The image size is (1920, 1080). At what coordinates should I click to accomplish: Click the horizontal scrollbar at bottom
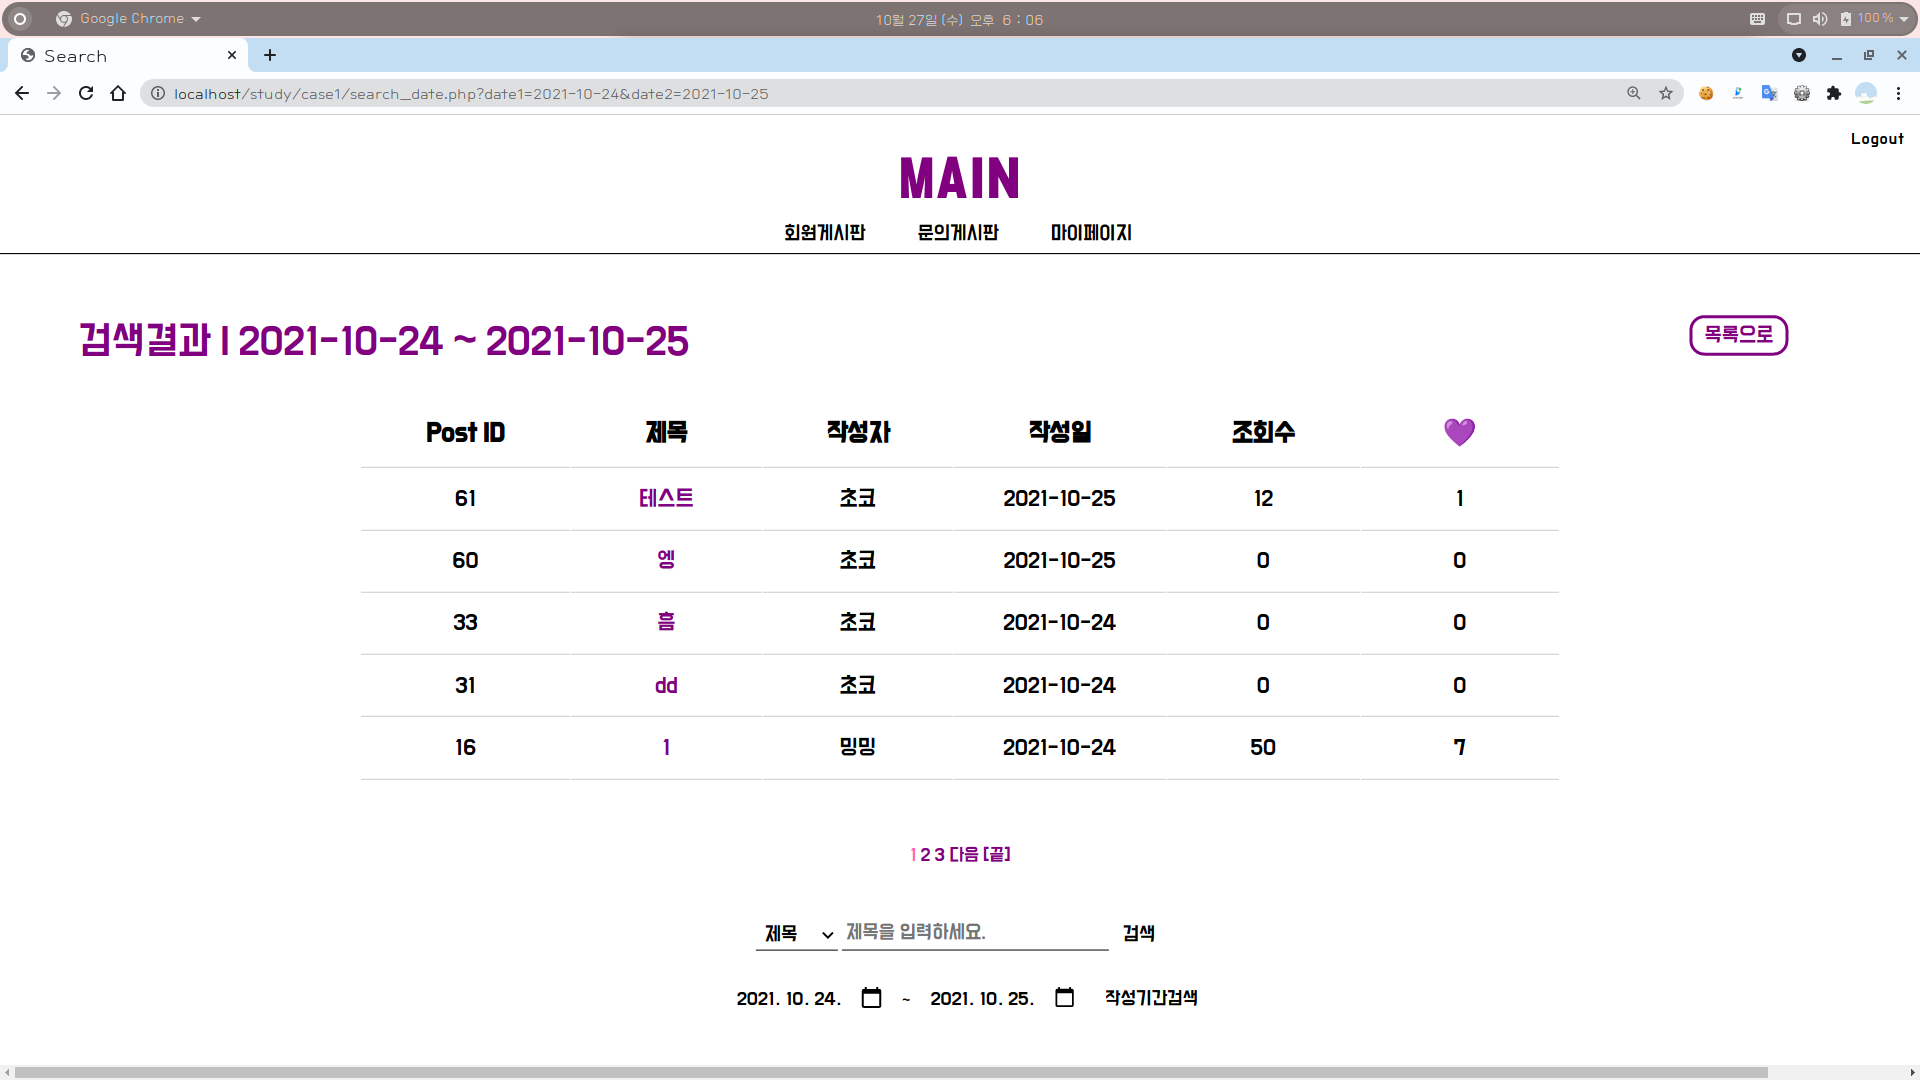pos(890,1072)
